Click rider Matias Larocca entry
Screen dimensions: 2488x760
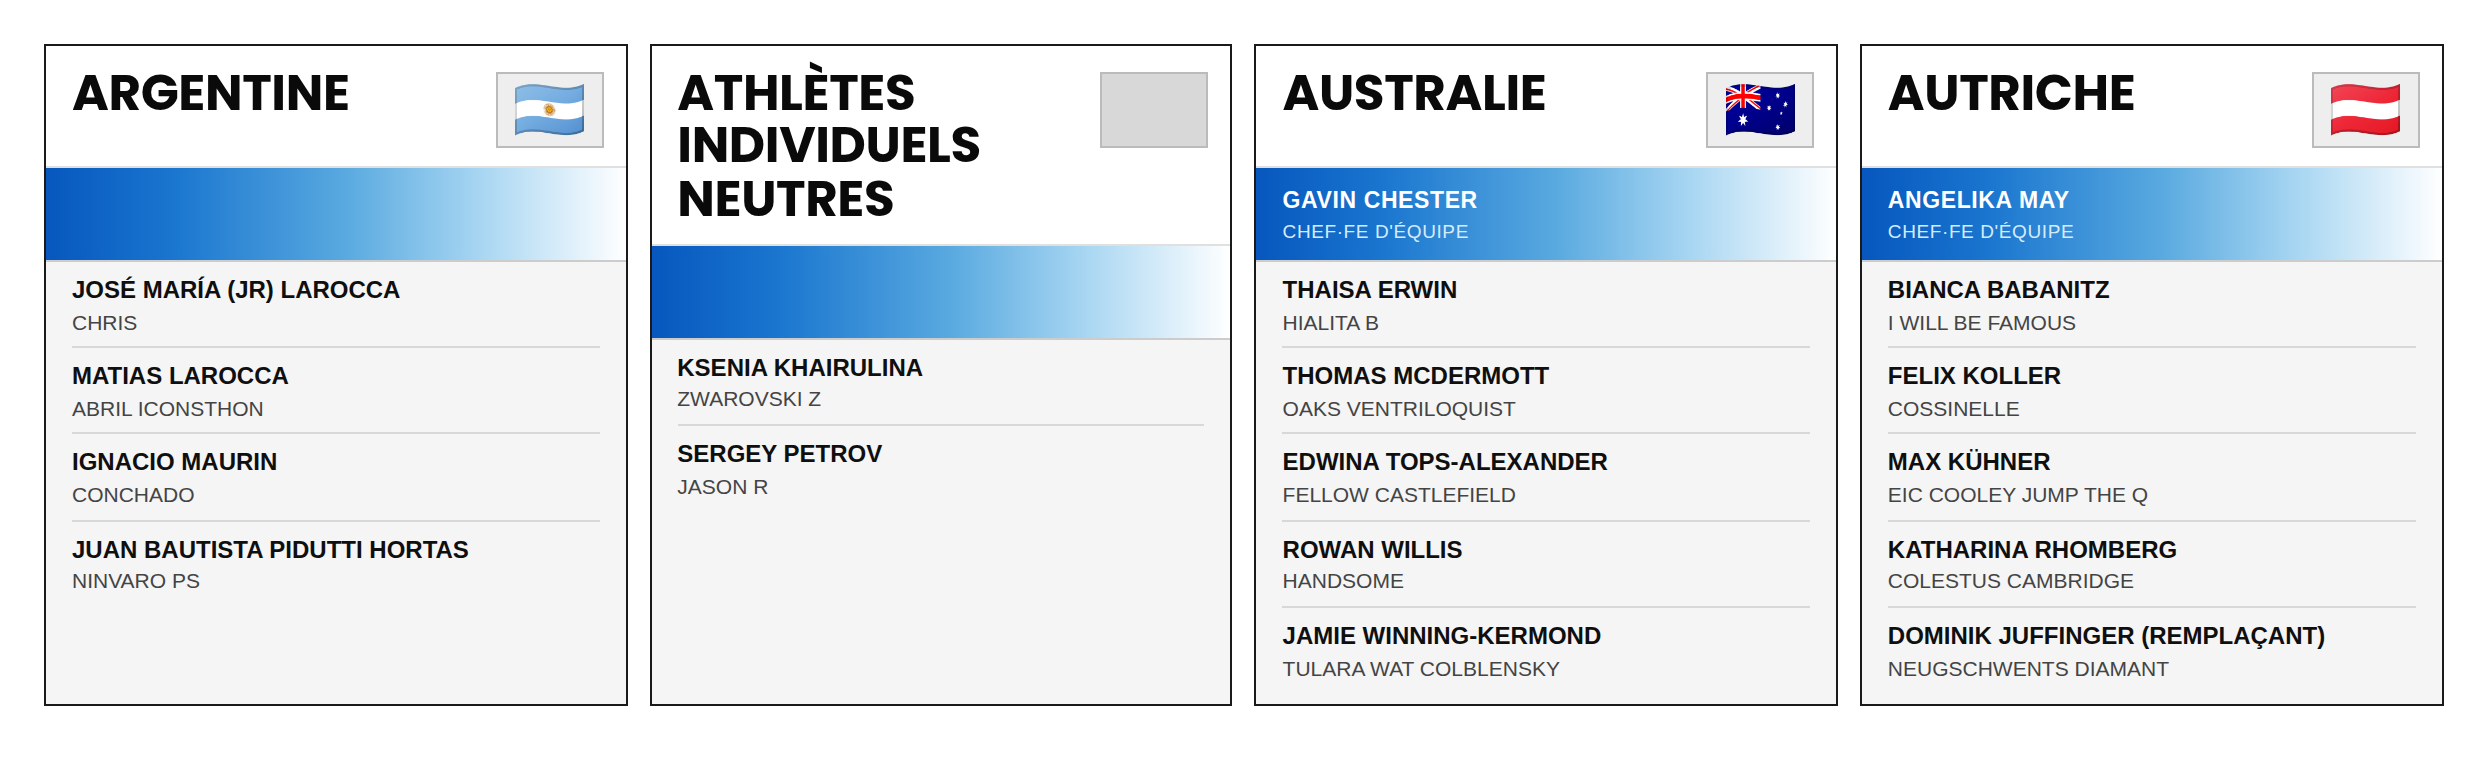pyautogui.click(x=336, y=391)
